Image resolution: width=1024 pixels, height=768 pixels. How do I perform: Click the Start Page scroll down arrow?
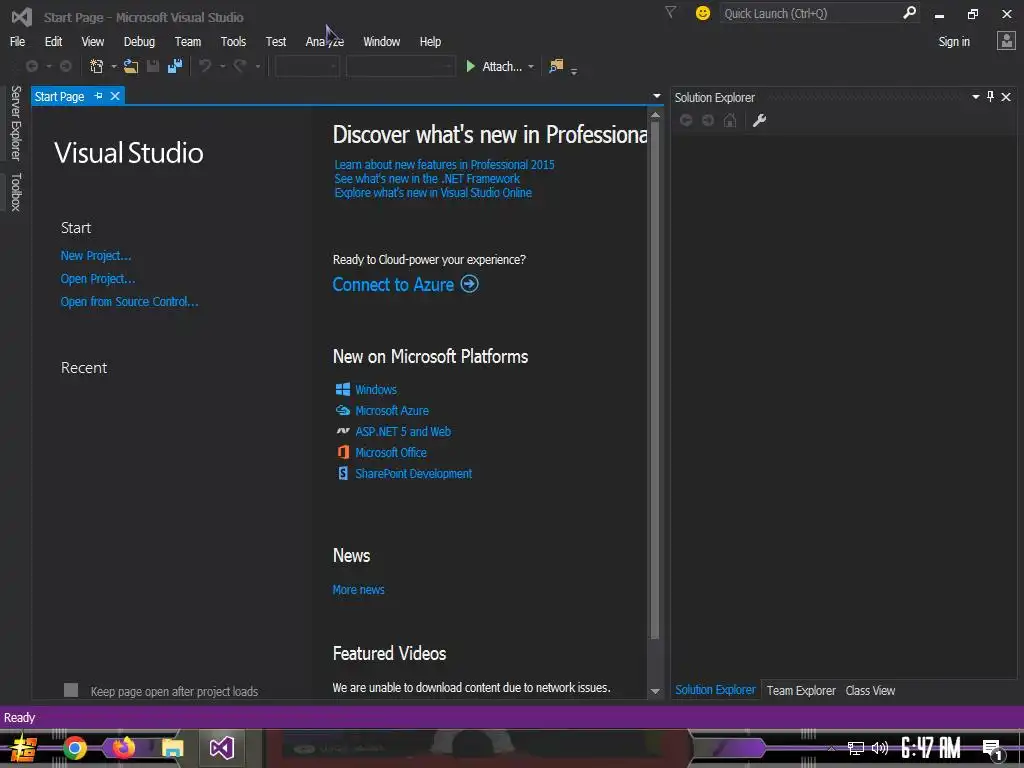point(655,691)
